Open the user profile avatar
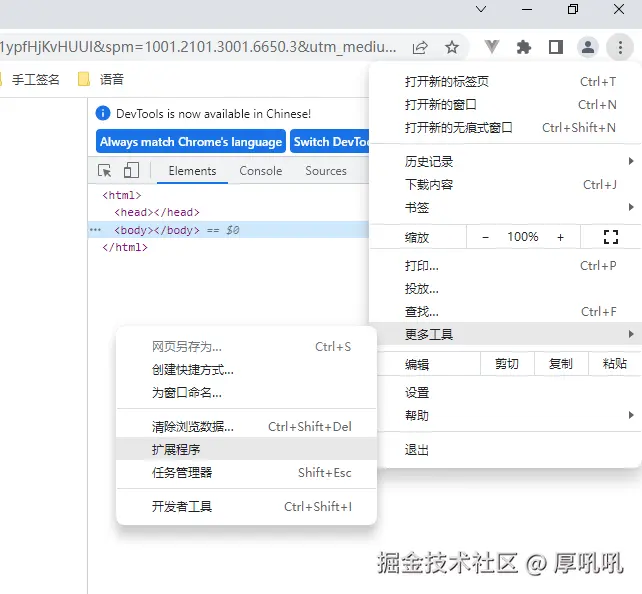The height and width of the screenshot is (594, 642). click(588, 47)
